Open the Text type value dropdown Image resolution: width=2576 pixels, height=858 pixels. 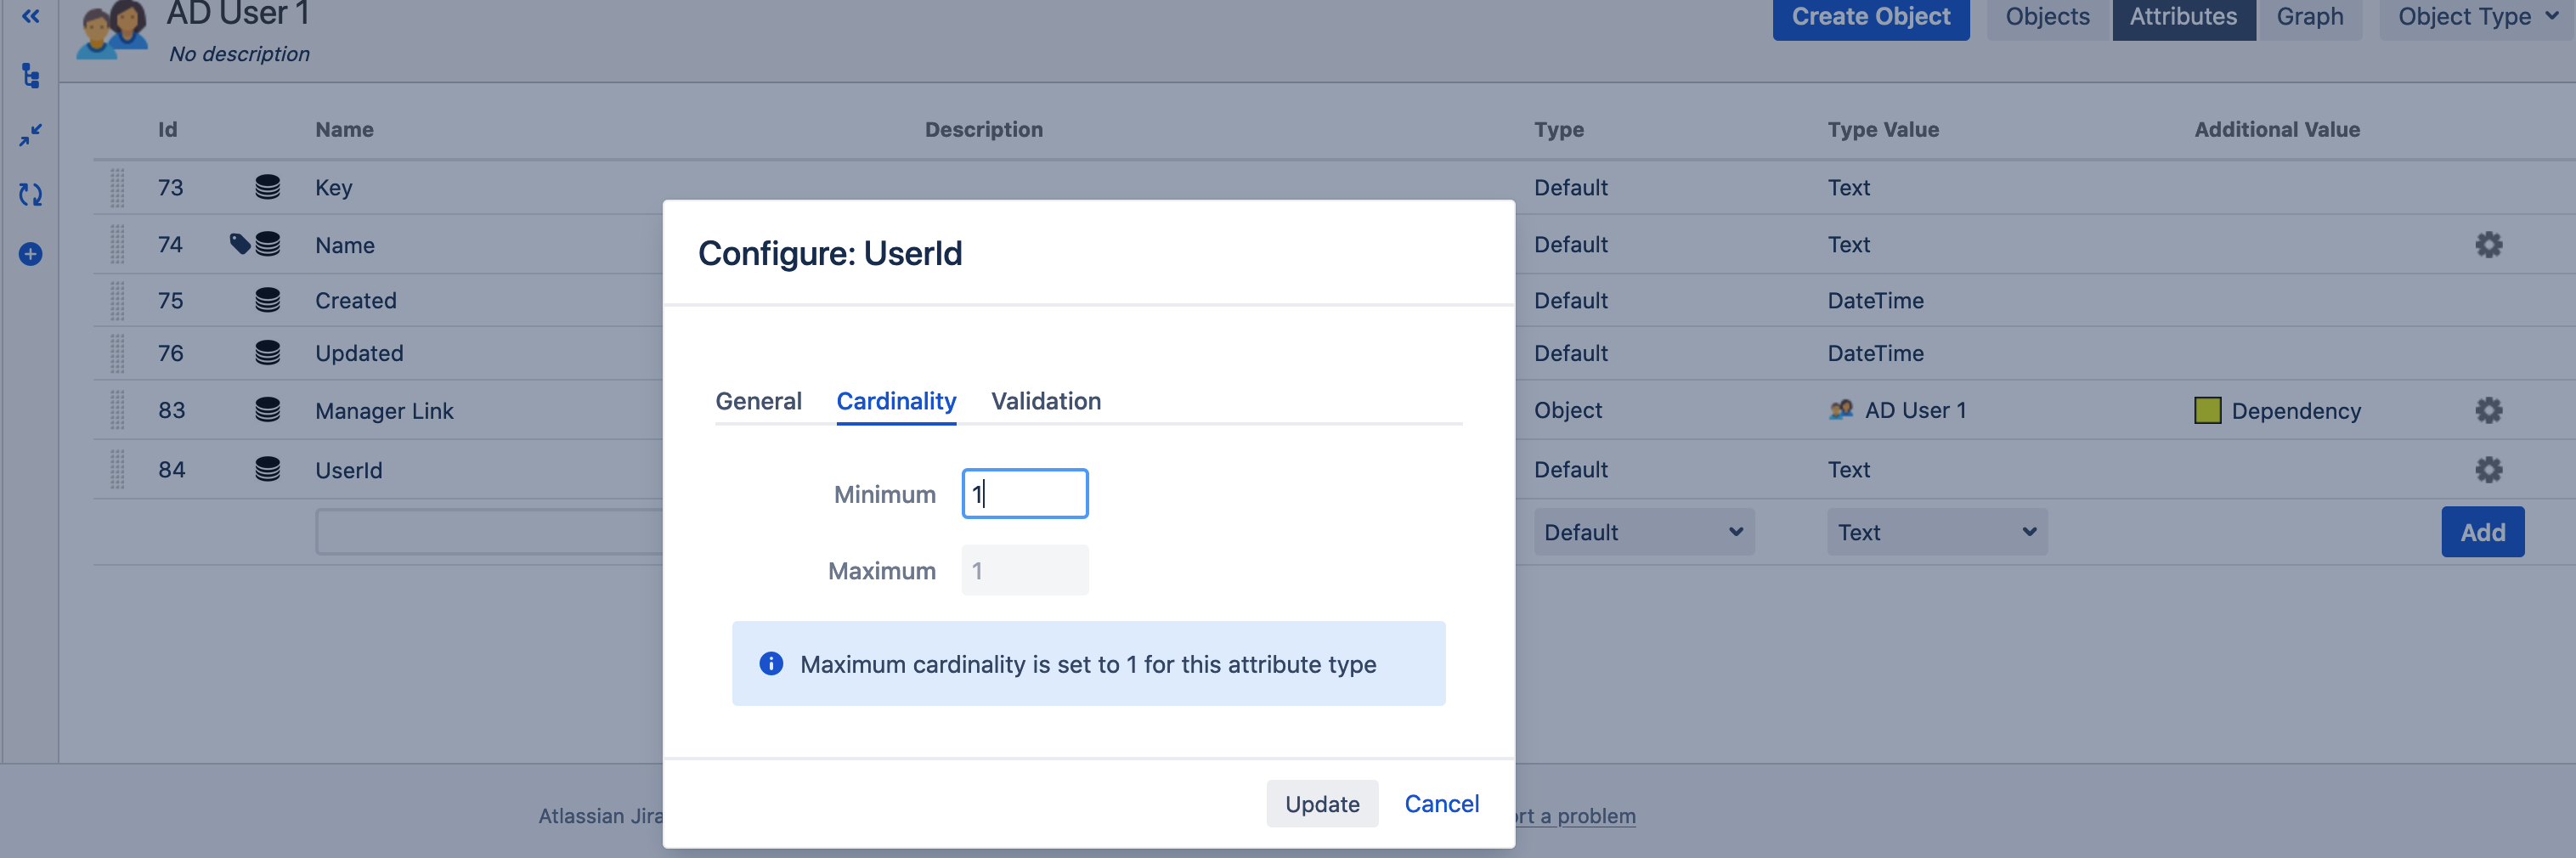1937,532
